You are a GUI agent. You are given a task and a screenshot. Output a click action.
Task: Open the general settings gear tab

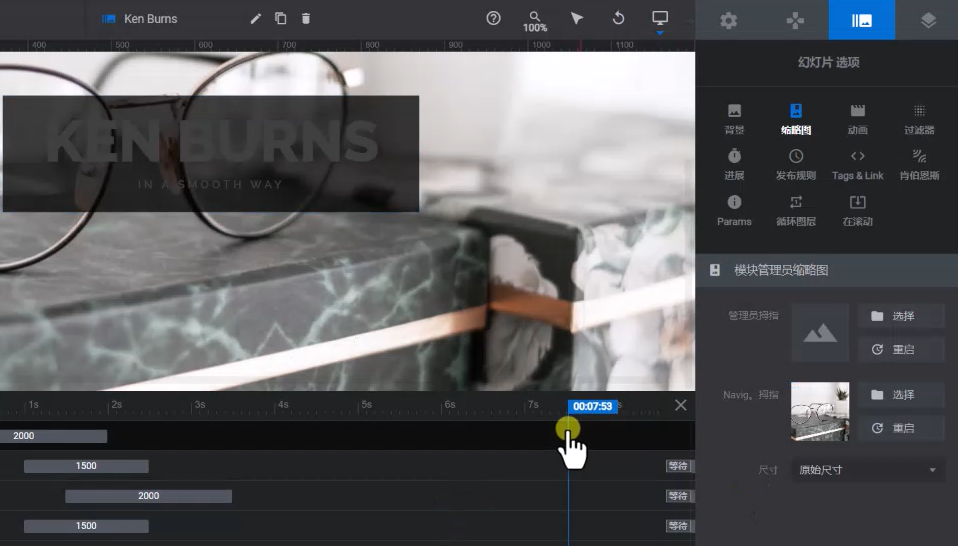(x=728, y=20)
